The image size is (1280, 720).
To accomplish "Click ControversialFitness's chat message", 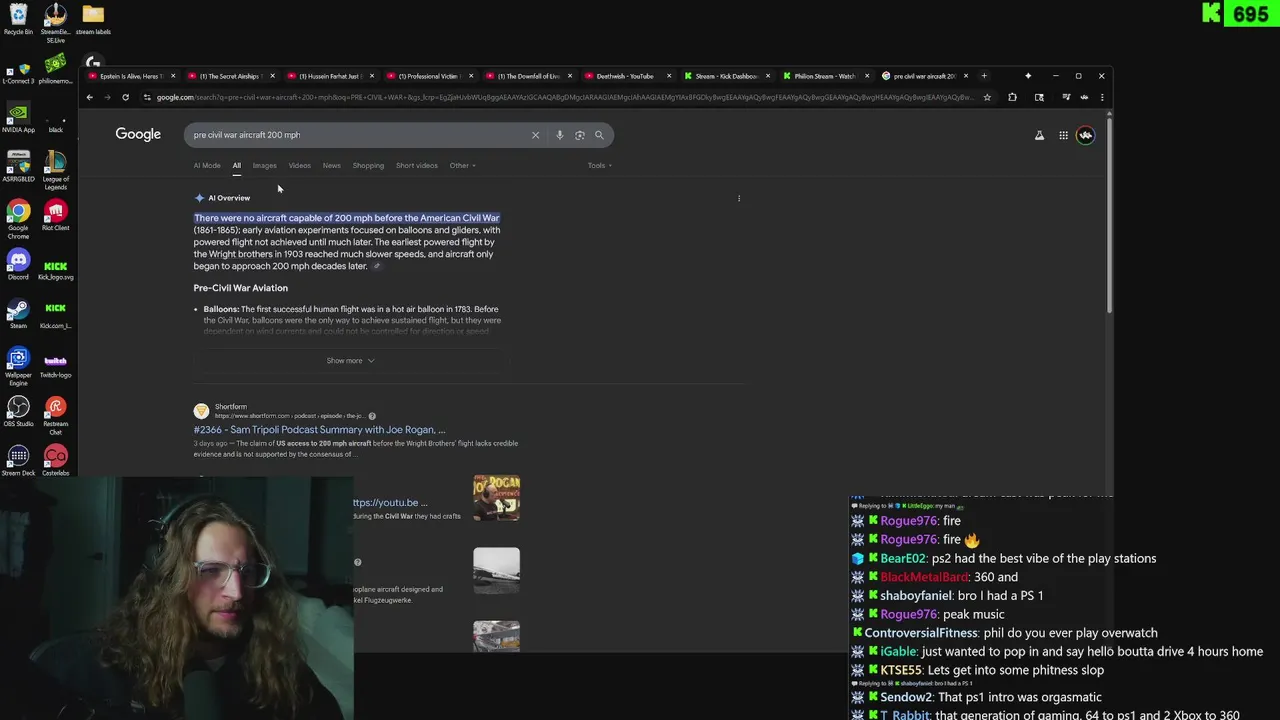I will coord(1005,633).
